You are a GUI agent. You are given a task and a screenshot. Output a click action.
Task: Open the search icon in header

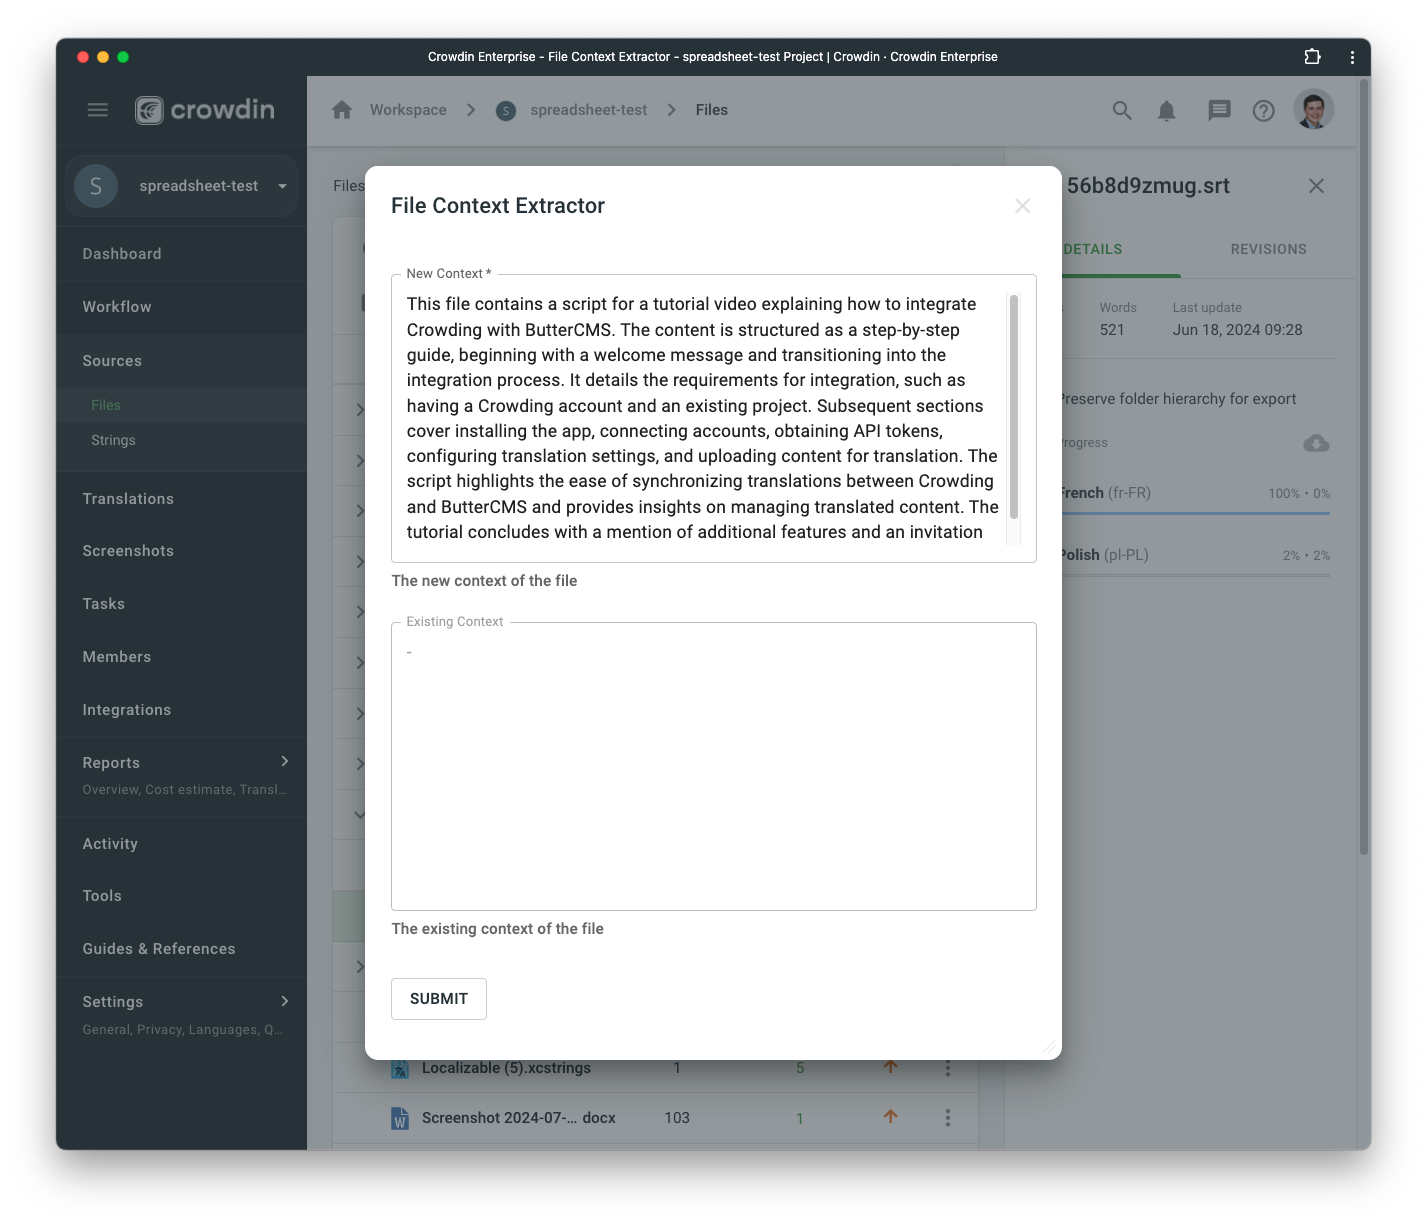(x=1122, y=111)
